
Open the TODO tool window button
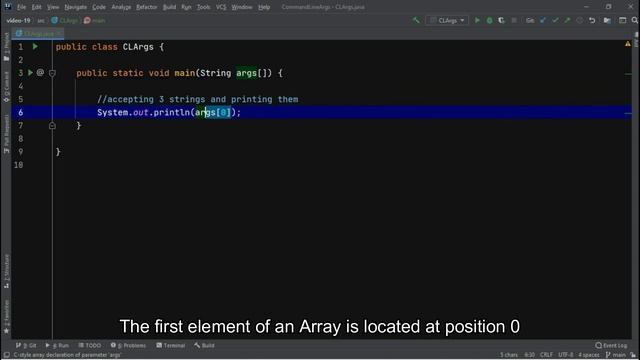point(89,345)
